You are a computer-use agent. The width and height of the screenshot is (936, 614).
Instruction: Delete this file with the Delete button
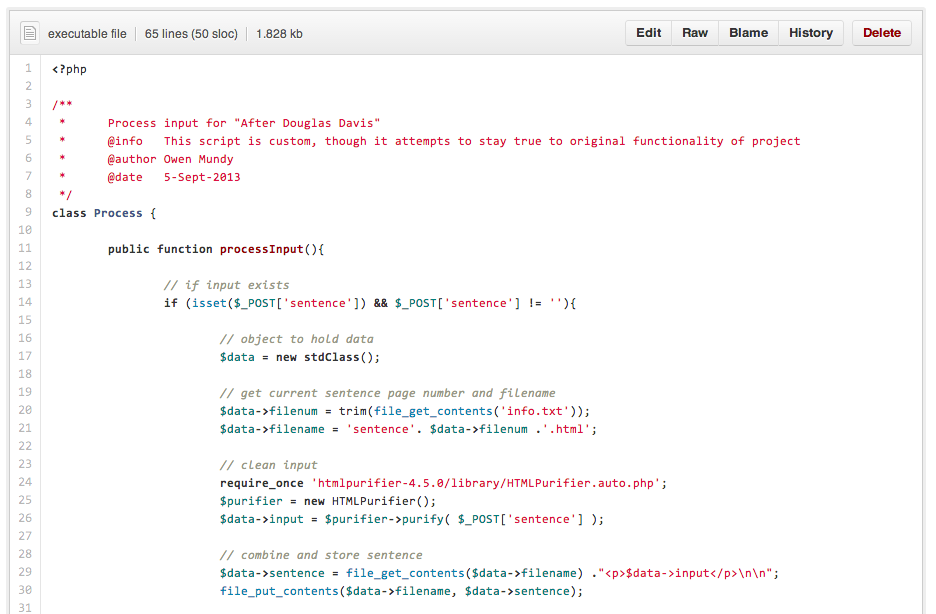tap(882, 33)
